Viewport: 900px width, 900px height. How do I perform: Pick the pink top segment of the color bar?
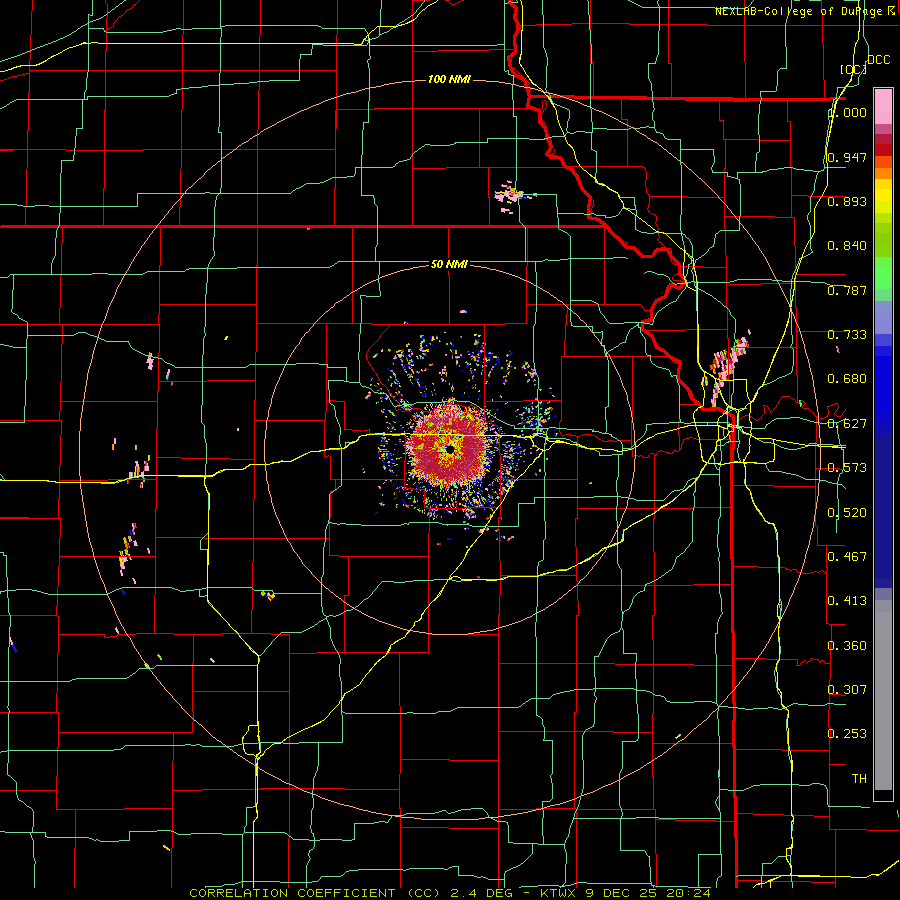click(883, 107)
